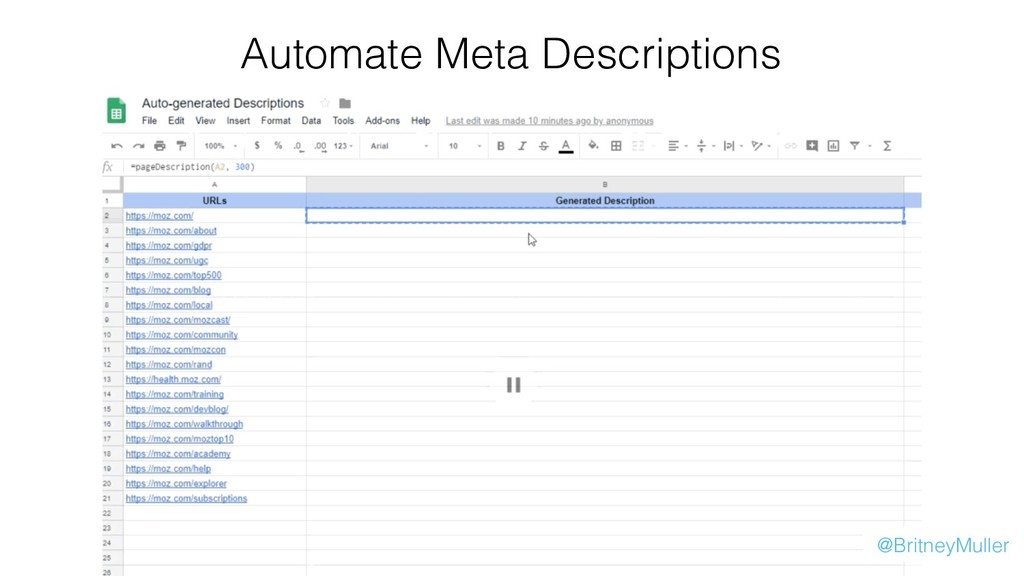The height and width of the screenshot is (576, 1024).
Task: Click the move-to-folder icon
Action: tap(345, 103)
